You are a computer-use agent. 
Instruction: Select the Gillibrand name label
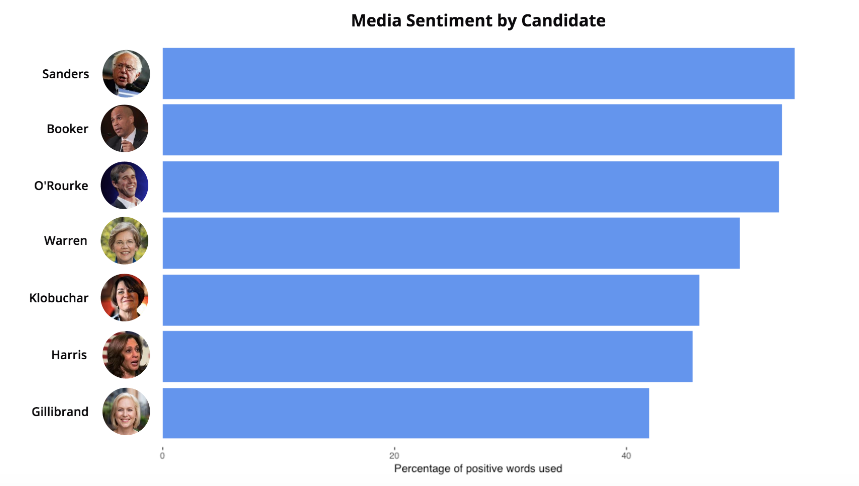(x=60, y=411)
